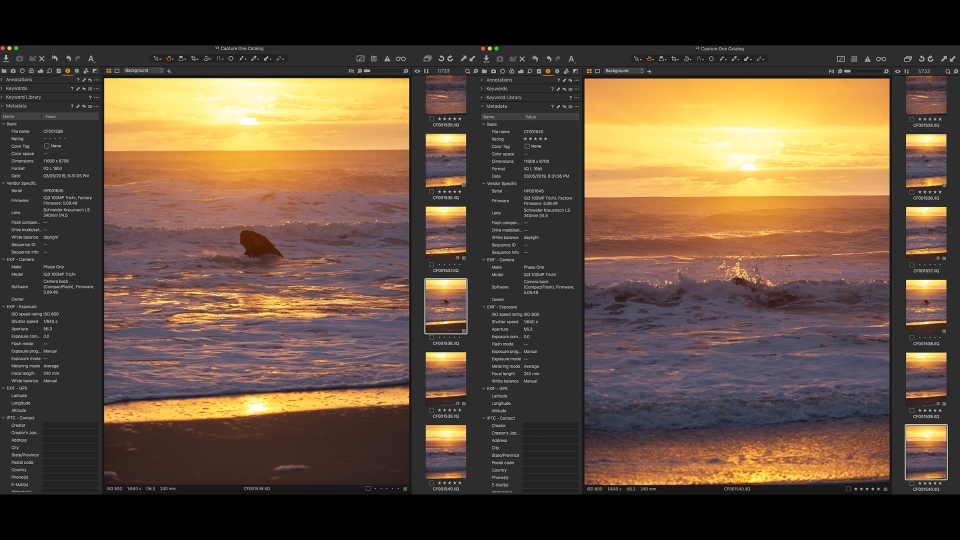Screen dimensions: 960x540
Task: Click the Apply adjustments arrow in right window
Action: 953,59
